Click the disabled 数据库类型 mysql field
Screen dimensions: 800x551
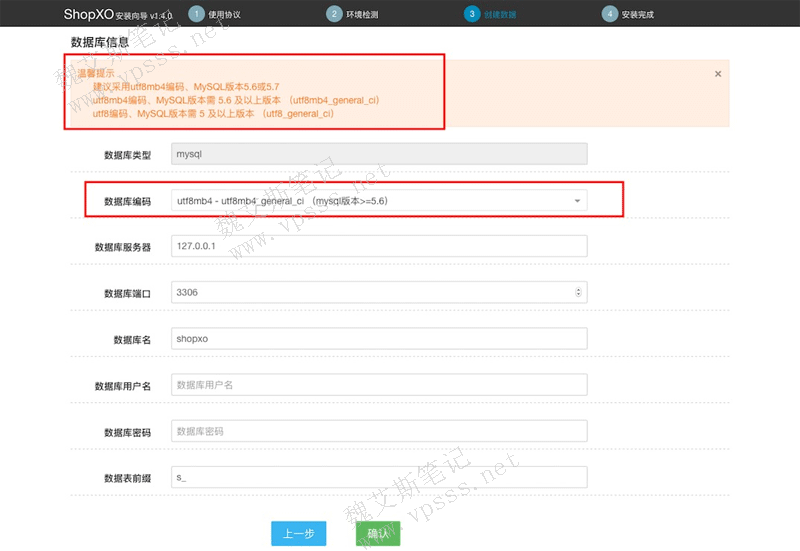pyautogui.click(x=379, y=155)
